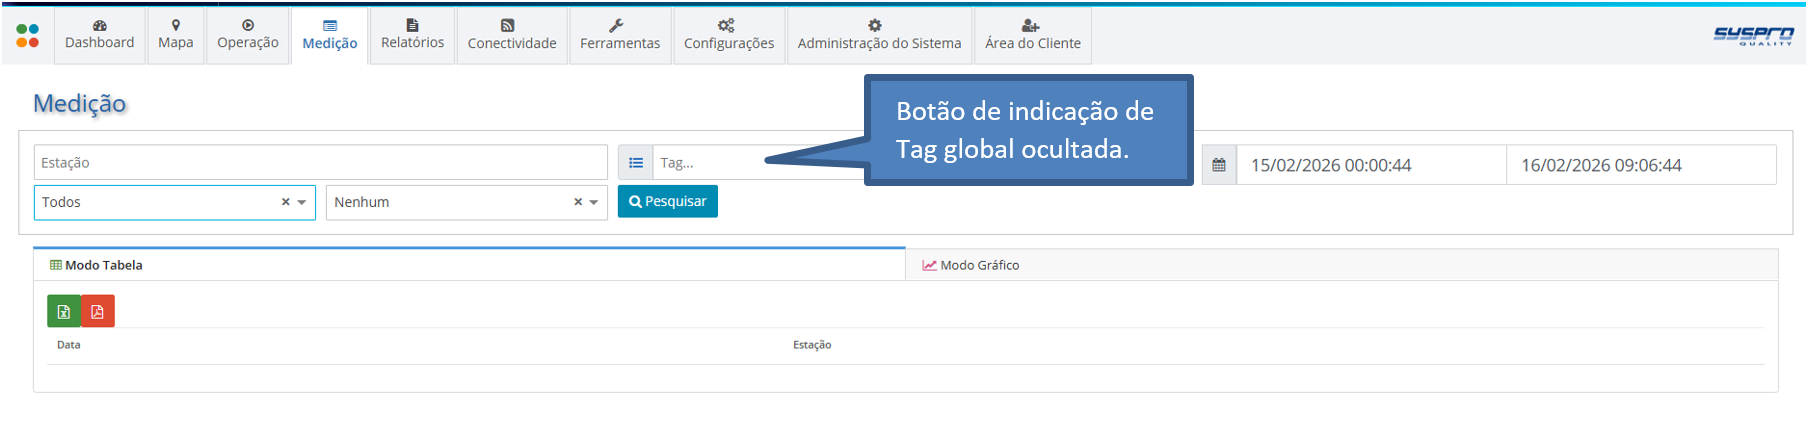Click the Estação input field

[321, 163]
